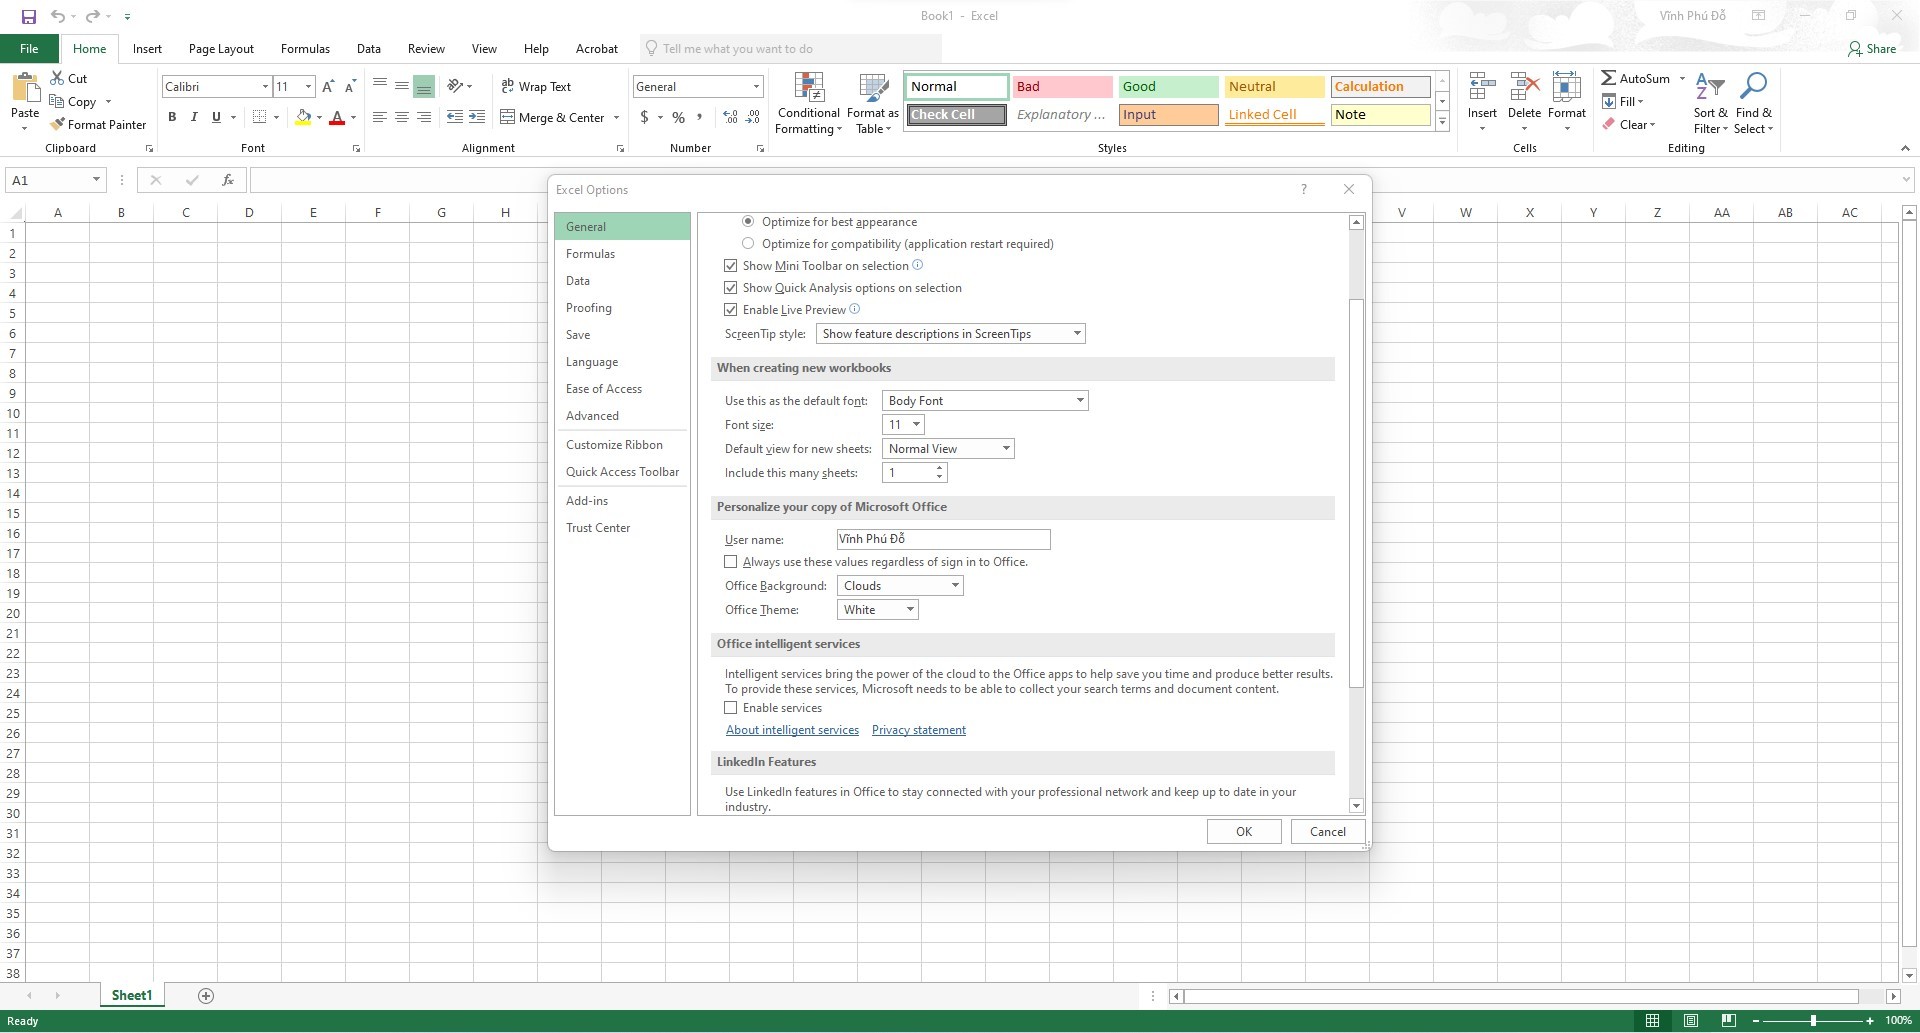Switch to Page Layout view icon in status bar

[x=1690, y=1021]
